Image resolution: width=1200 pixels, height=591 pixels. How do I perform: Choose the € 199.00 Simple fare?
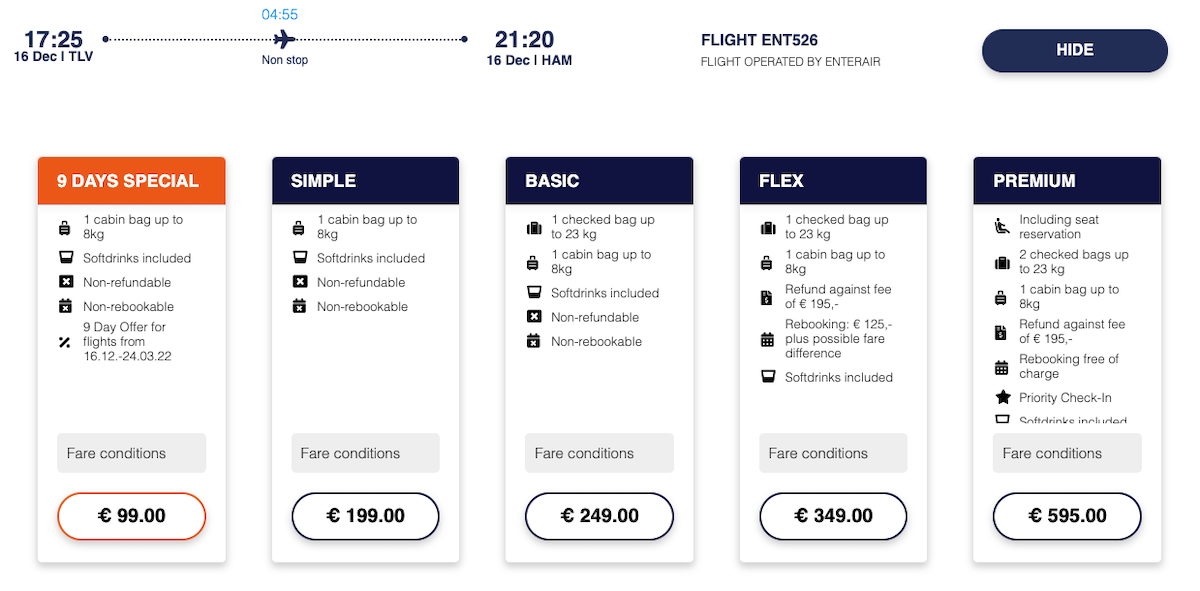[366, 516]
